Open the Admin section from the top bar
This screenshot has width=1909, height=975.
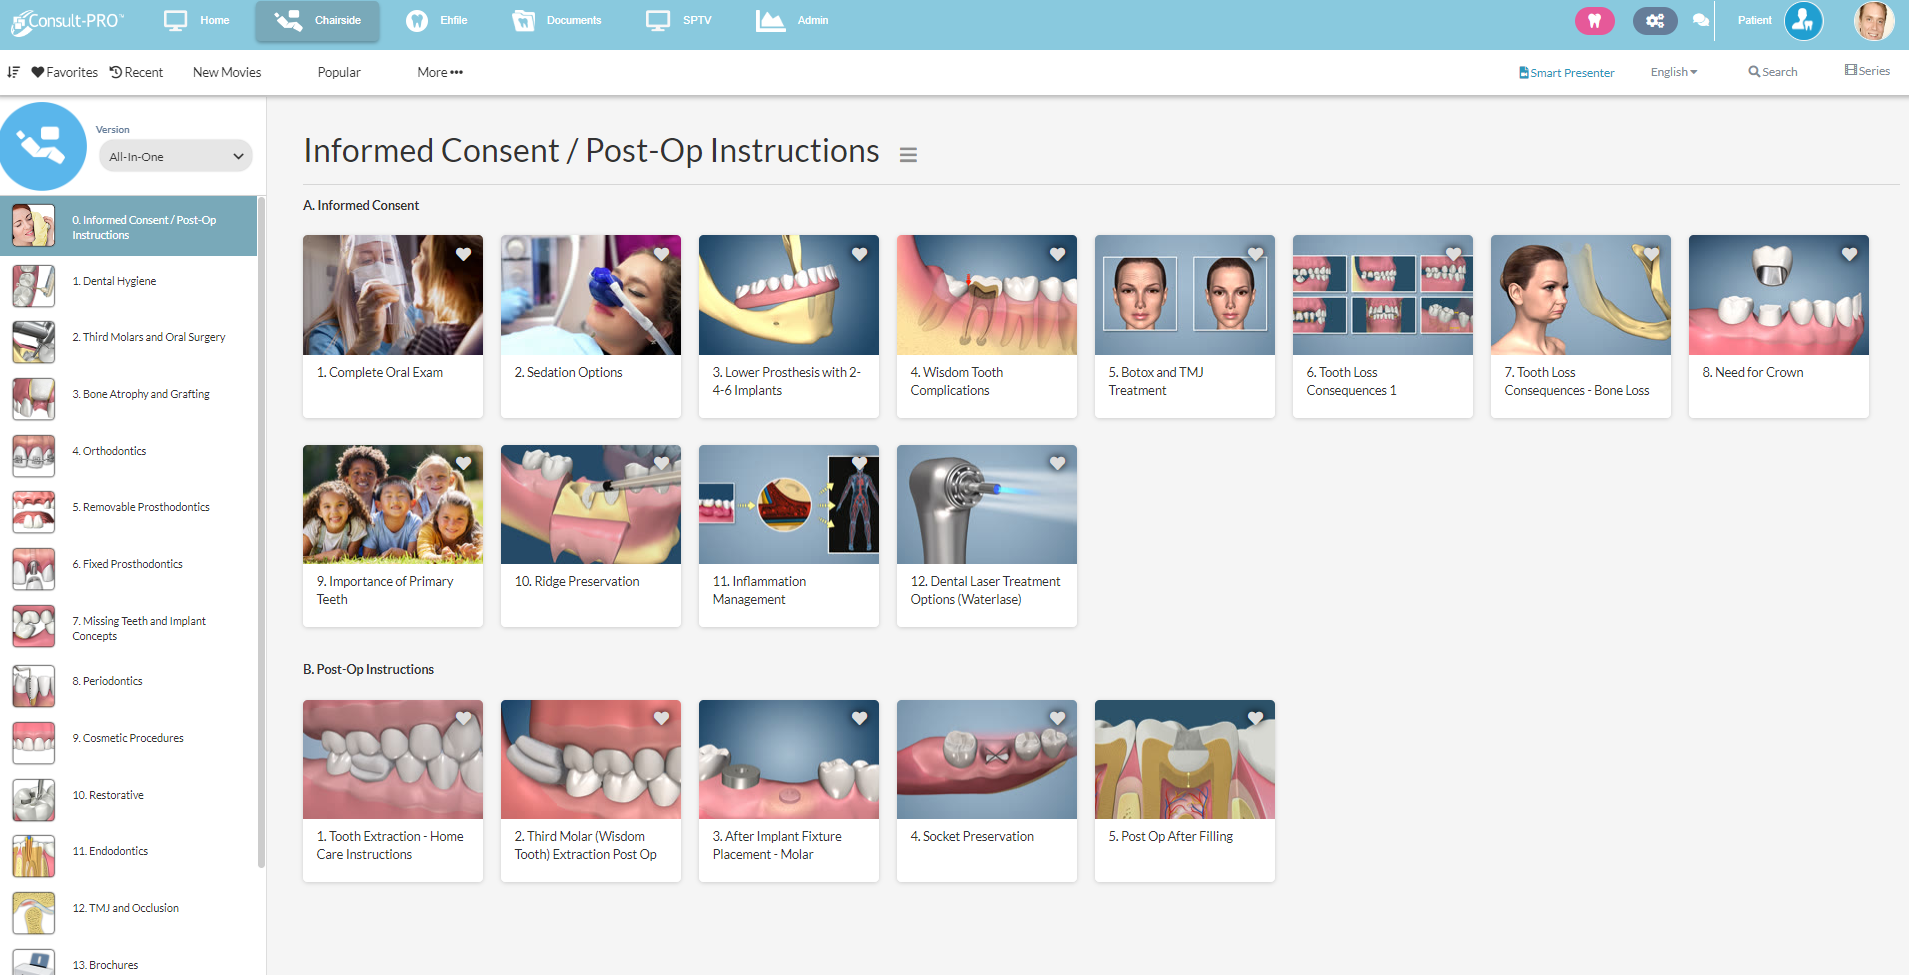pyautogui.click(x=793, y=20)
